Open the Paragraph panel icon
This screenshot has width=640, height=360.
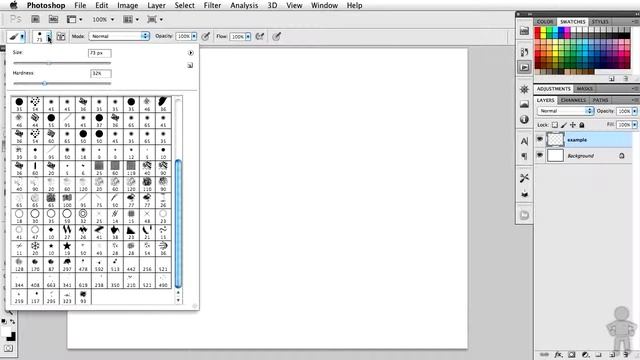(x=524, y=156)
